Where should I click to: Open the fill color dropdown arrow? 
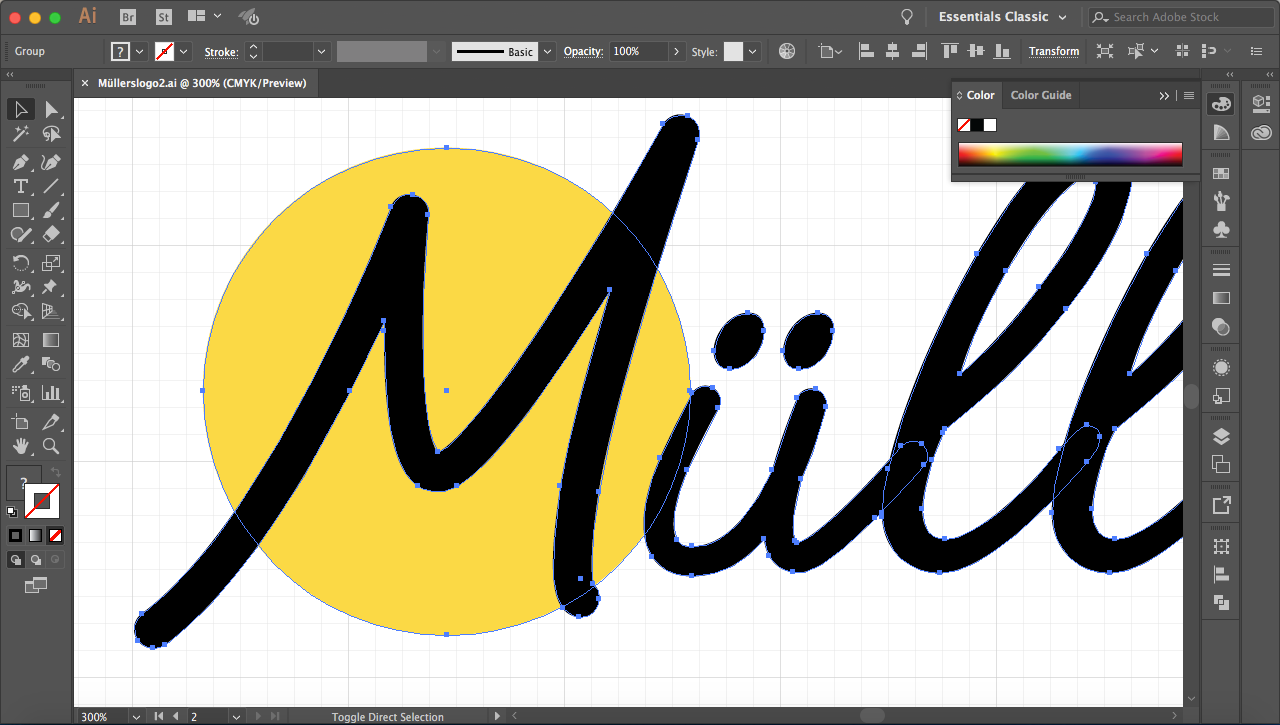pos(139,51)
